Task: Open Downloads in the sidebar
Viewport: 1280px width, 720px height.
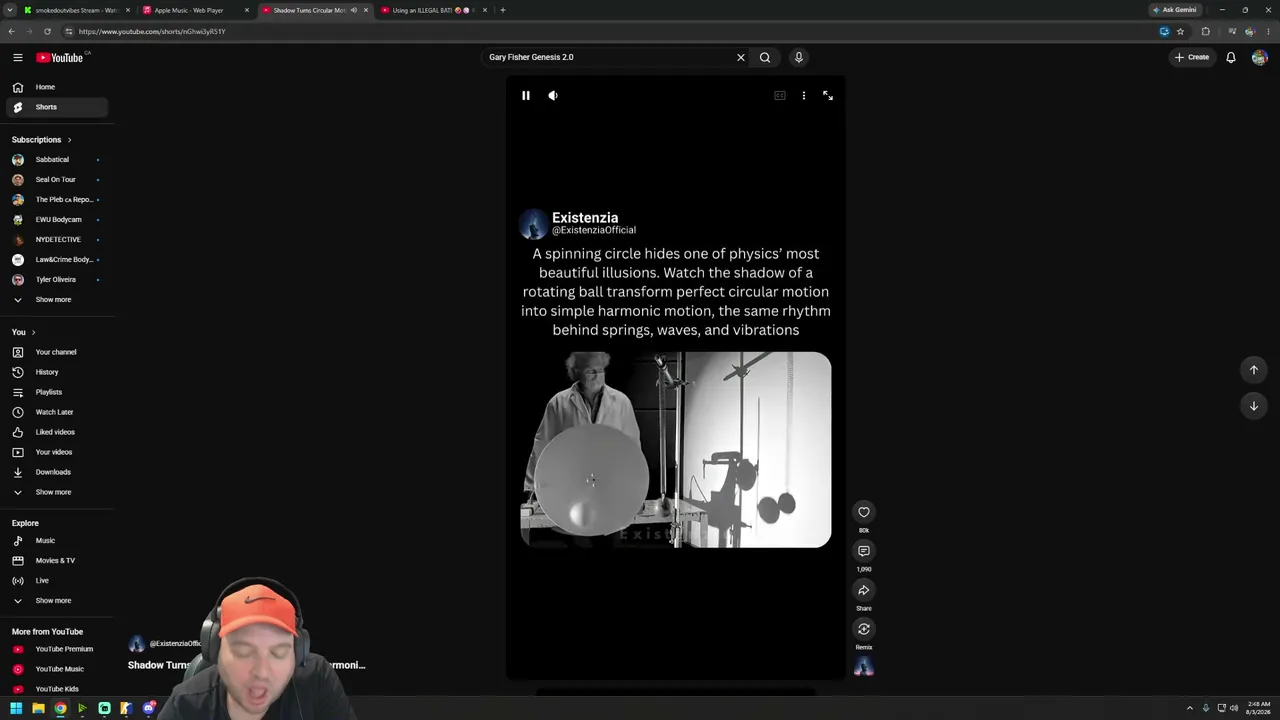Action: coord(55,472)
